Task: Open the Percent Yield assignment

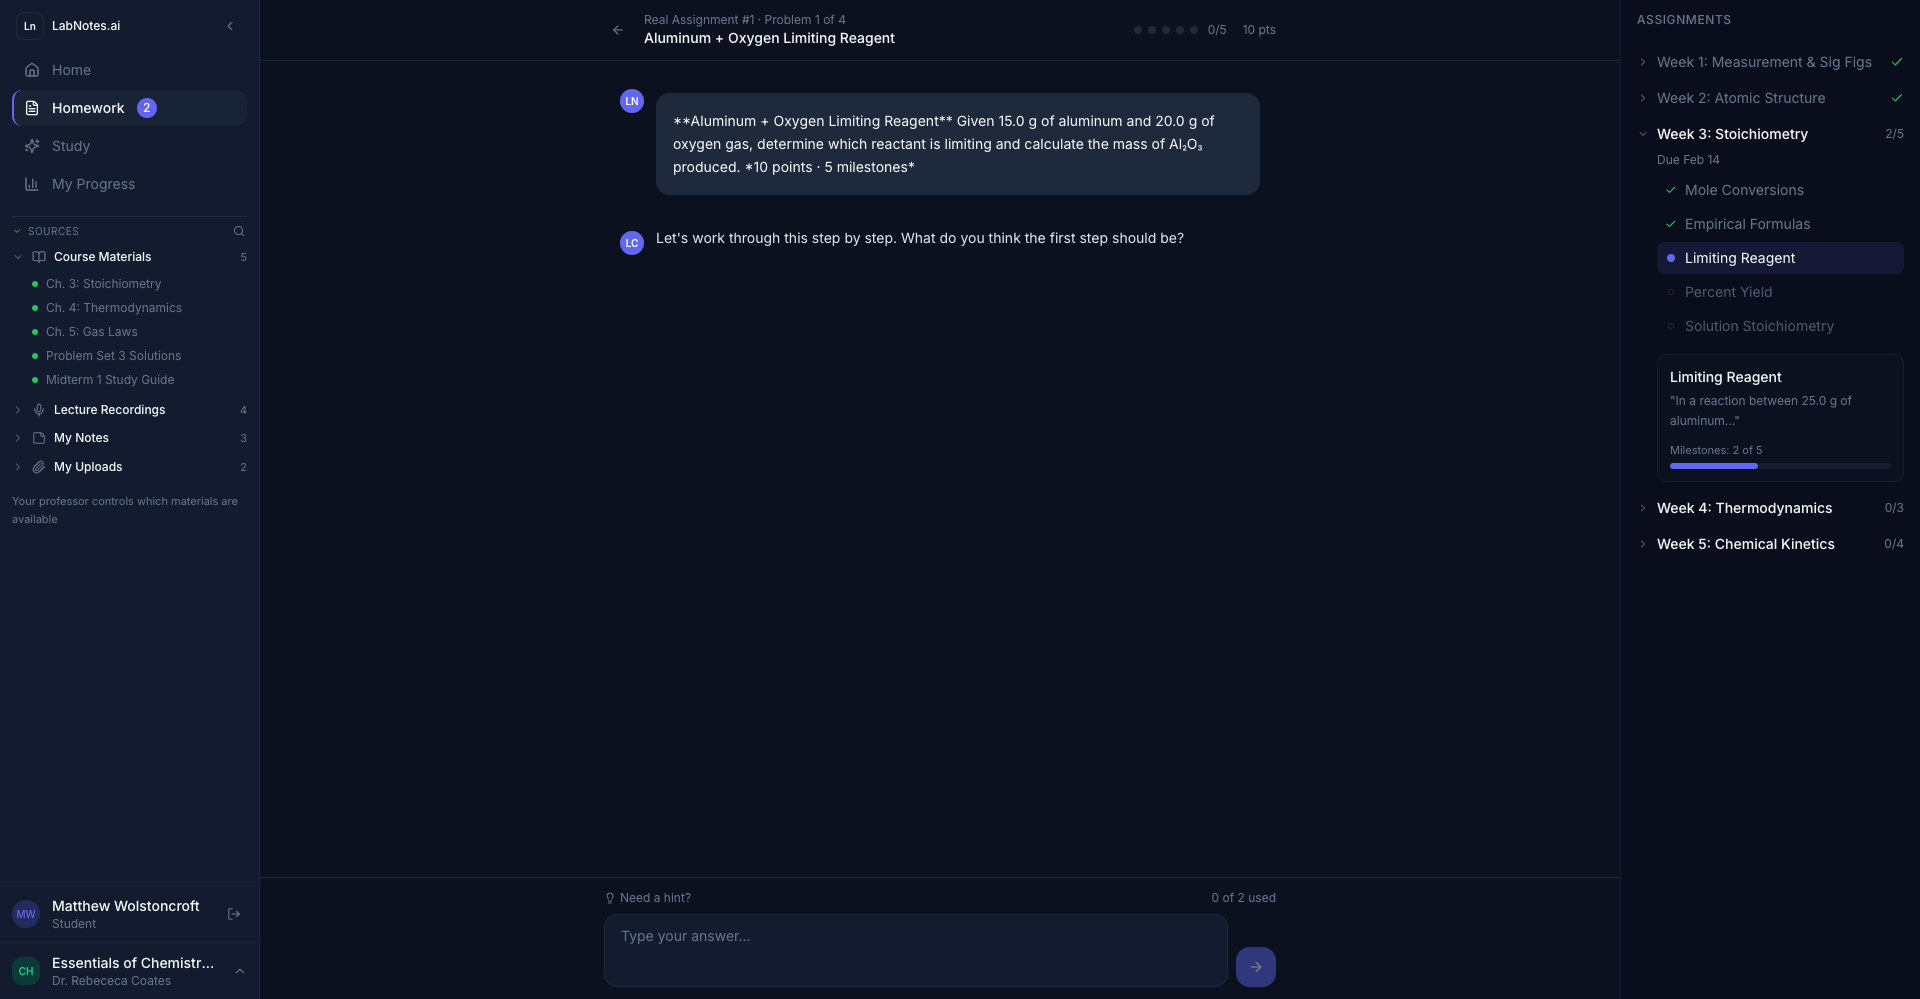Action: [x=1728, y=292]
